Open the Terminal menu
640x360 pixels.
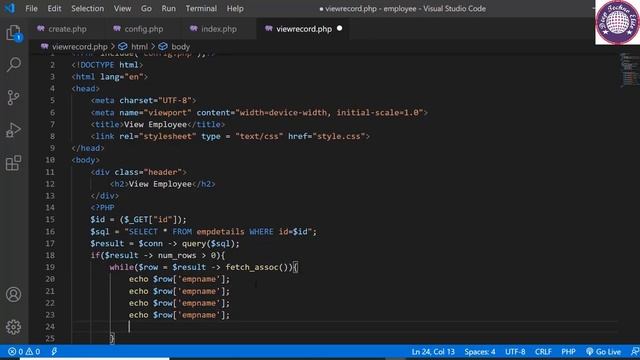click(201, 9)
